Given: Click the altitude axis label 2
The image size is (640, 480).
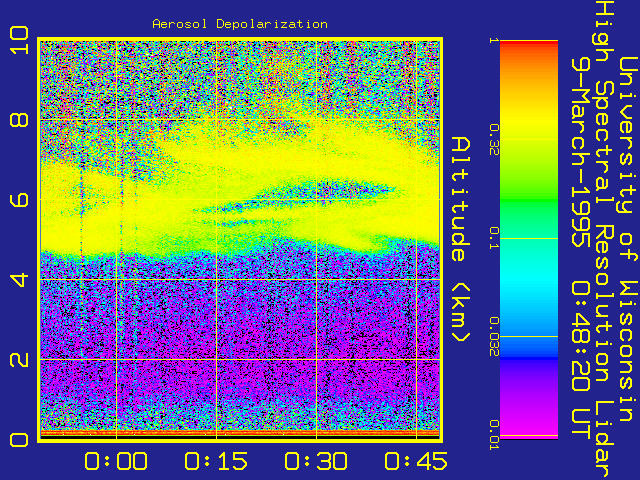Looking at the screenshot, I should [19, 360].
